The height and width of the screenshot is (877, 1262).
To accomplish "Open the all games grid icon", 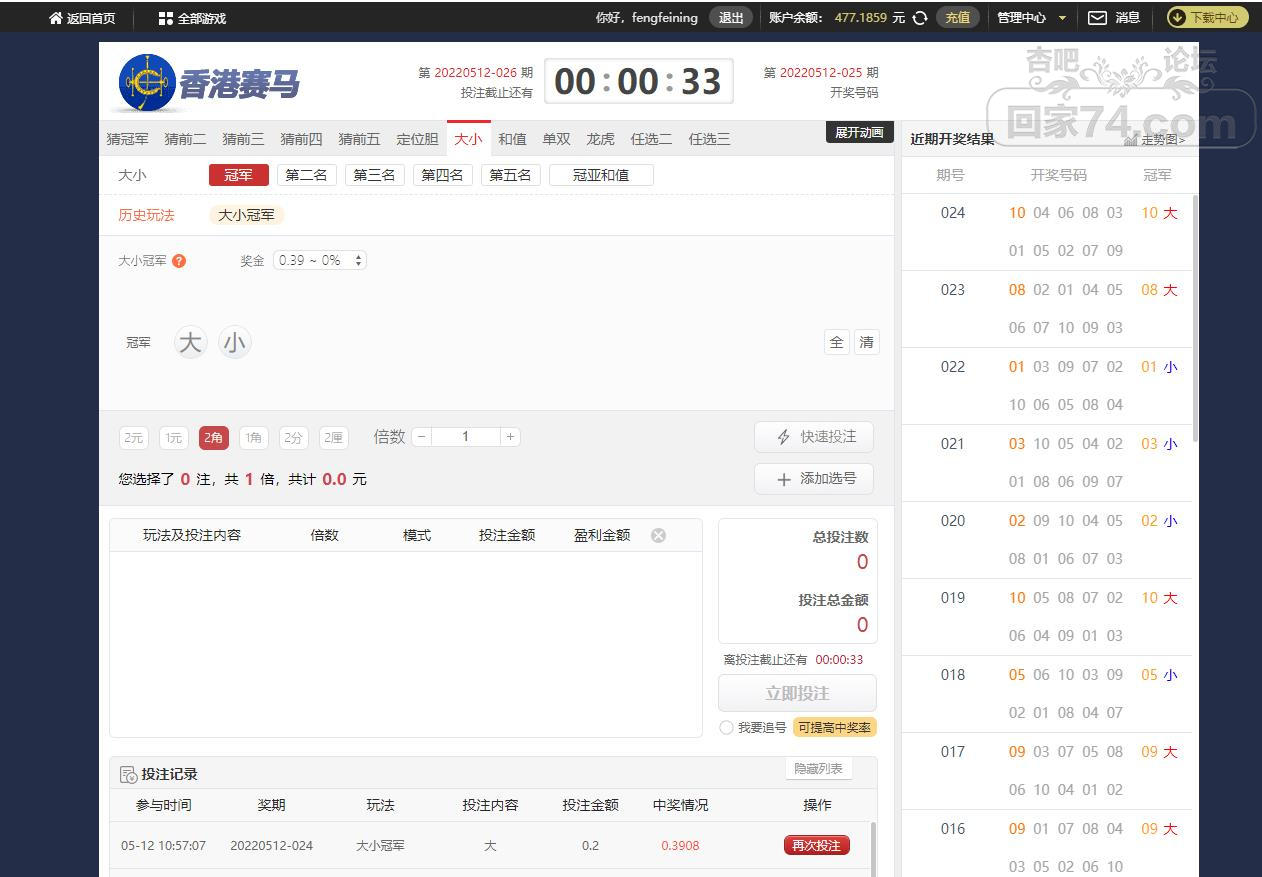I will 166,18.
